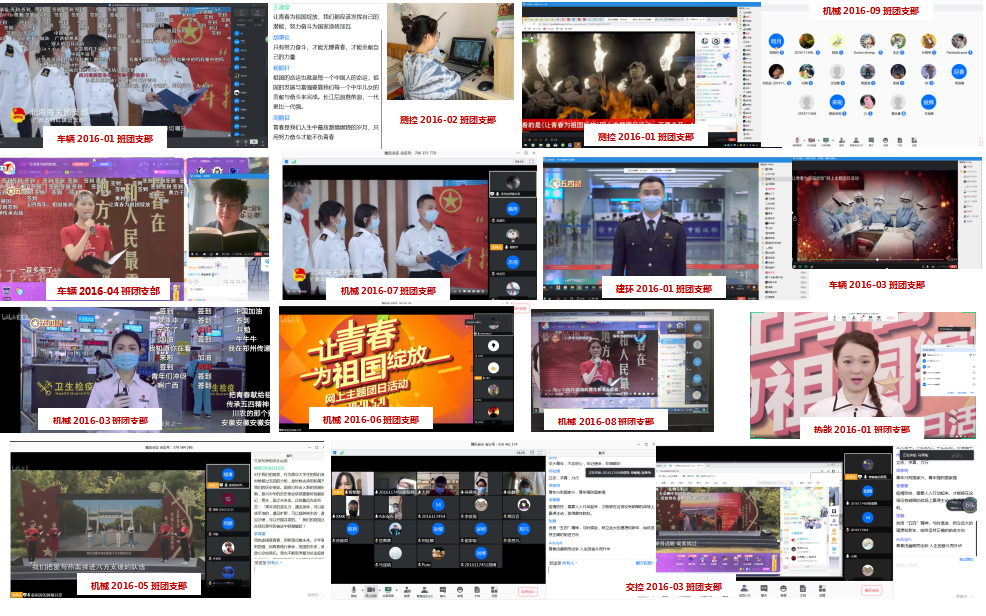The height and width of the screenshot is (616, 986).
Task: Toggle microphone in 机械 2016-09 meeting toolbar
Action: tap(797, 140)
